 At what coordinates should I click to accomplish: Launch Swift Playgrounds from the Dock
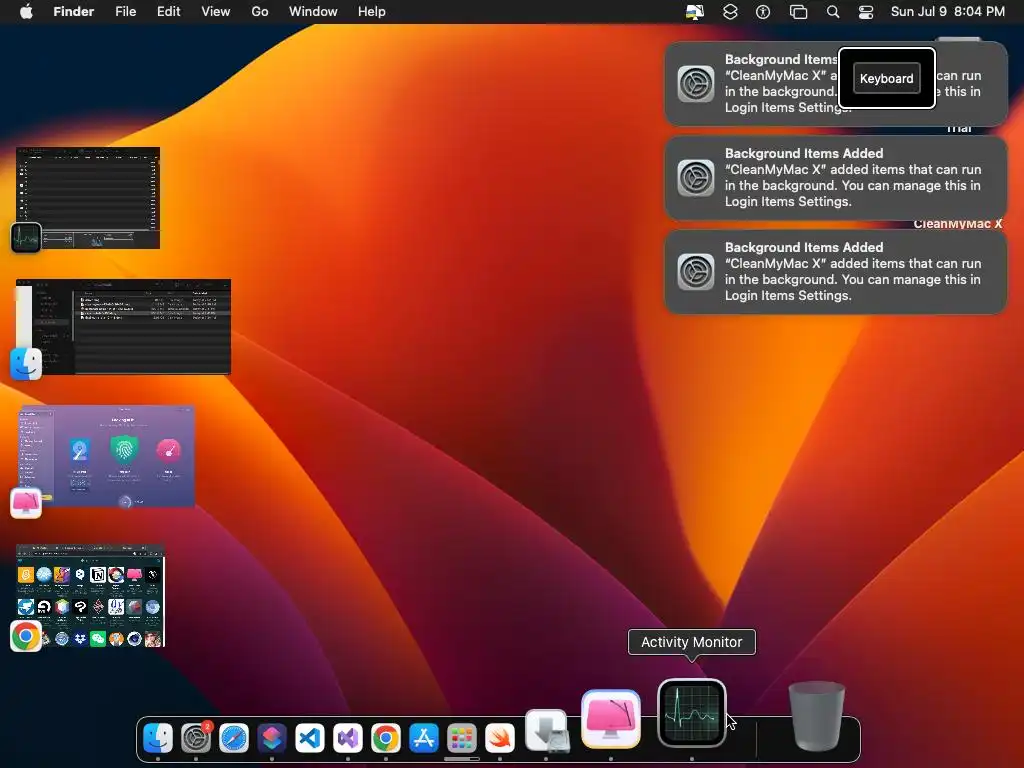coord(500,738)
